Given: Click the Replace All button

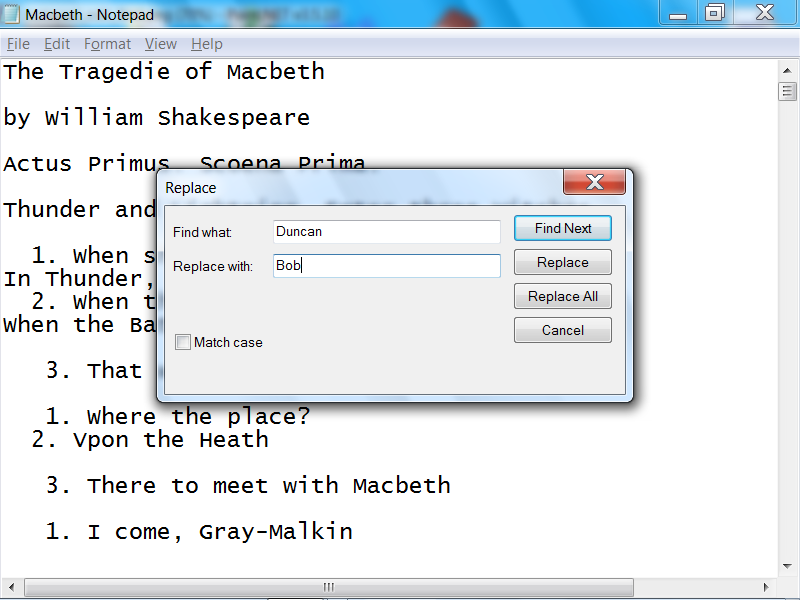Looking at the screenshot, I should [x=562, y=296].
